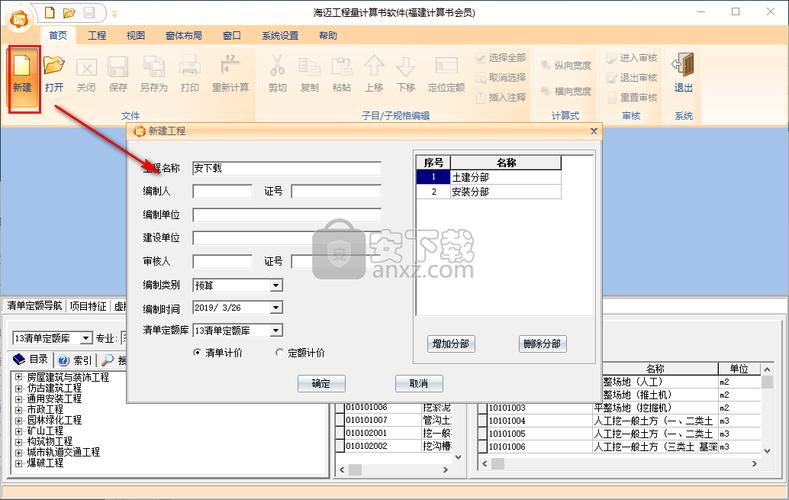The height and width of the screenshot is (500, 789).
Task: Click the 选择全部 ribbon item
Action: pos(501,58)
